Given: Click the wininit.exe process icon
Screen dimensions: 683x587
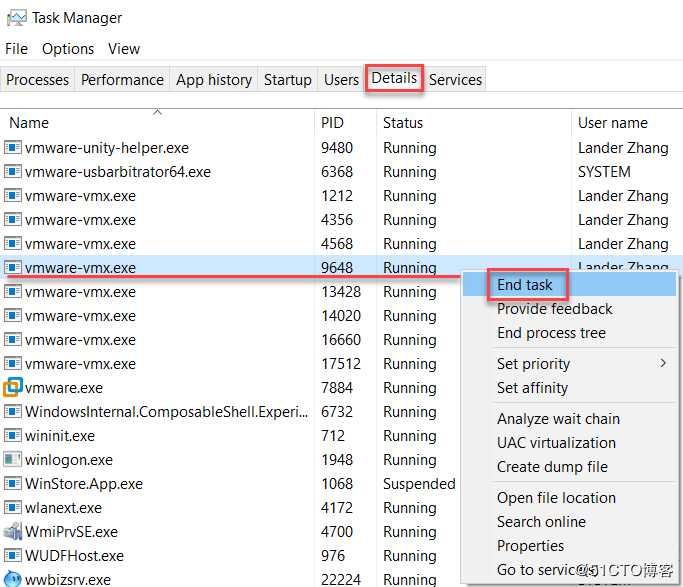Looking at the screenshot, I should pyautogui.click(x=13, y=435).
